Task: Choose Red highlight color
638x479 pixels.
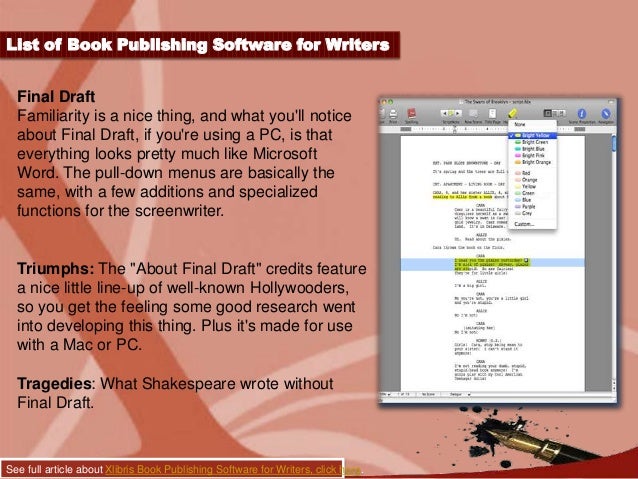Action: point(532,173)
